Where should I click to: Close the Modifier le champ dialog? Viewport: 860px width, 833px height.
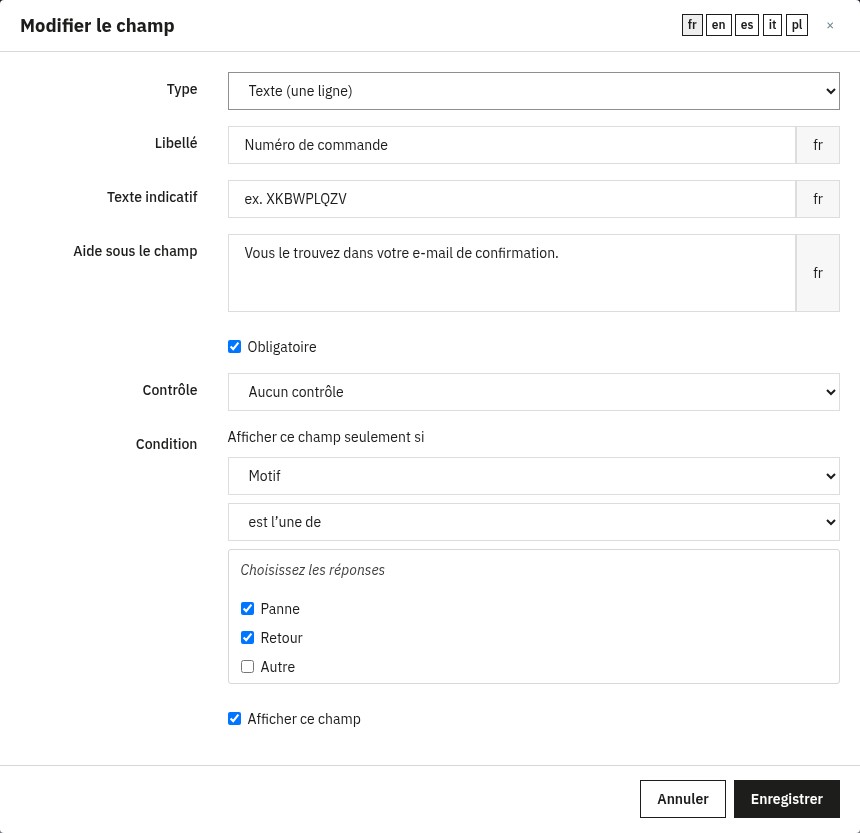[x=830, y=25]
